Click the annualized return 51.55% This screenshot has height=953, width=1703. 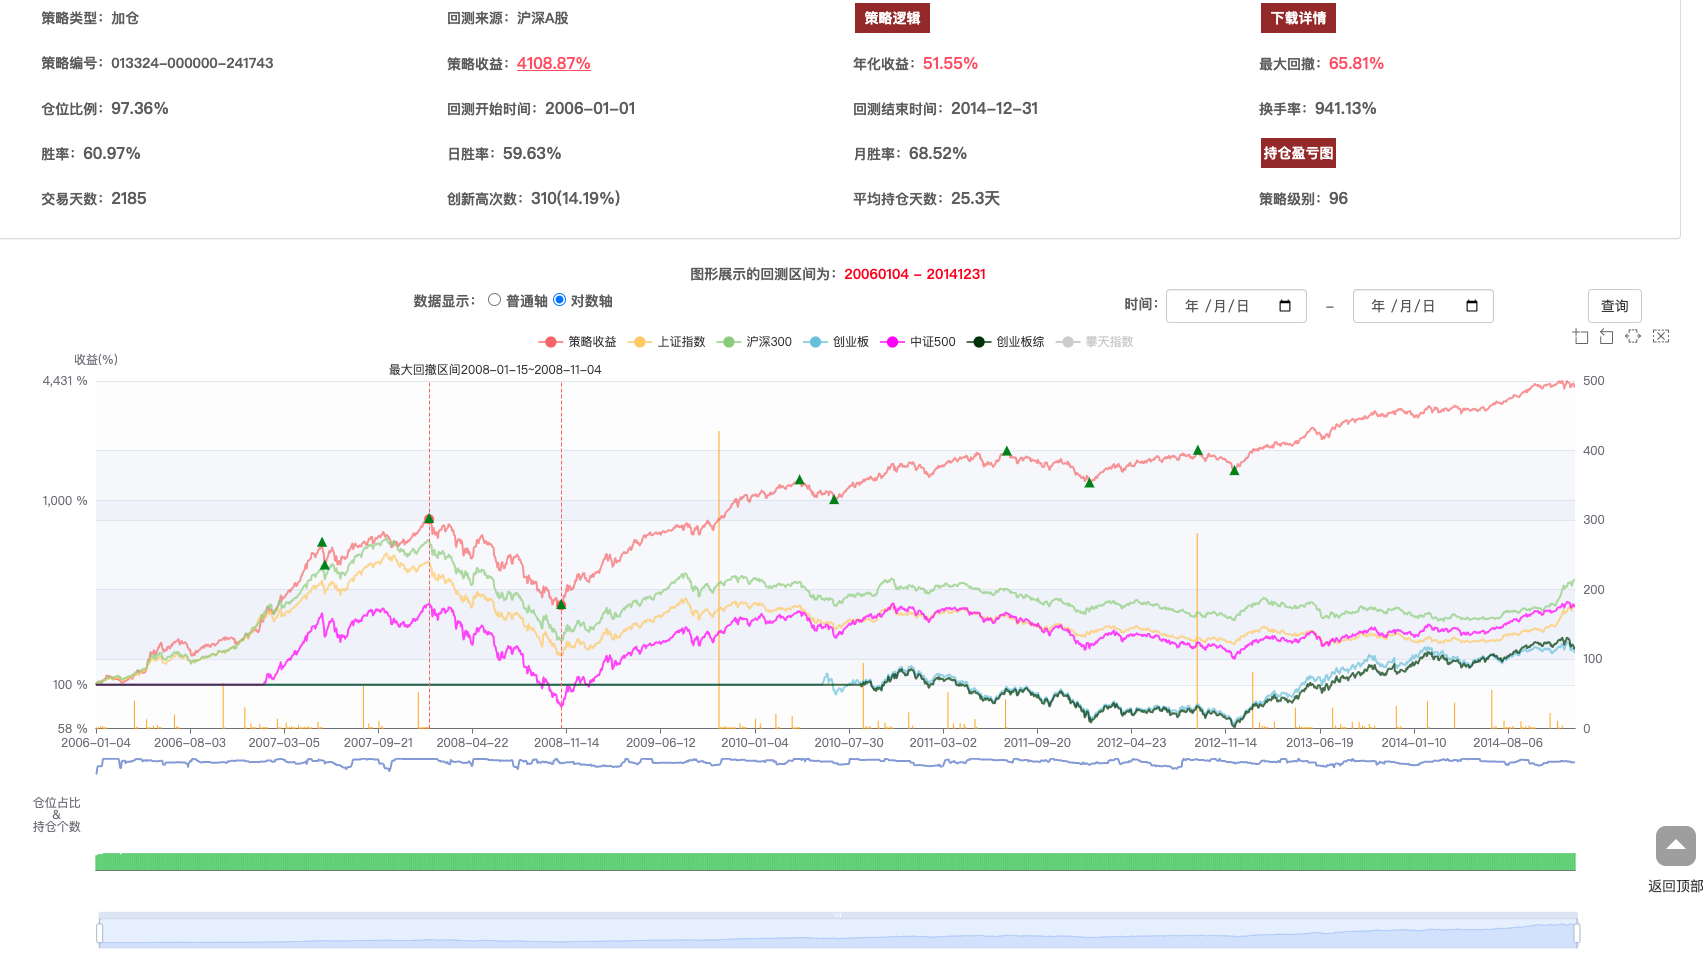pyautogui.click(x=950, y=63)
